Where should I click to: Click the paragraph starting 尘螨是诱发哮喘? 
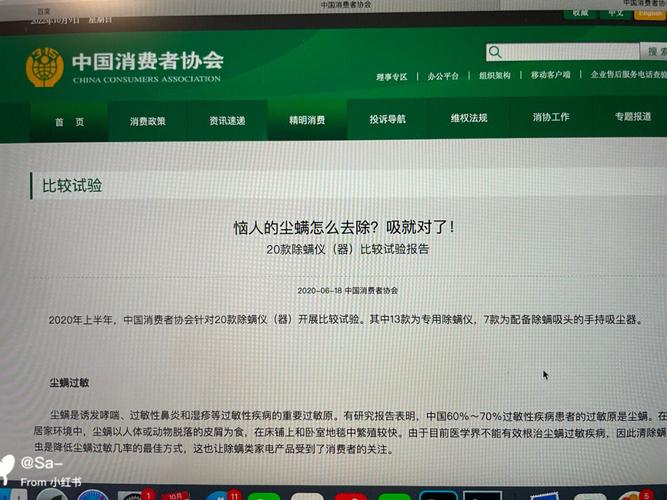tap(350, 432)
